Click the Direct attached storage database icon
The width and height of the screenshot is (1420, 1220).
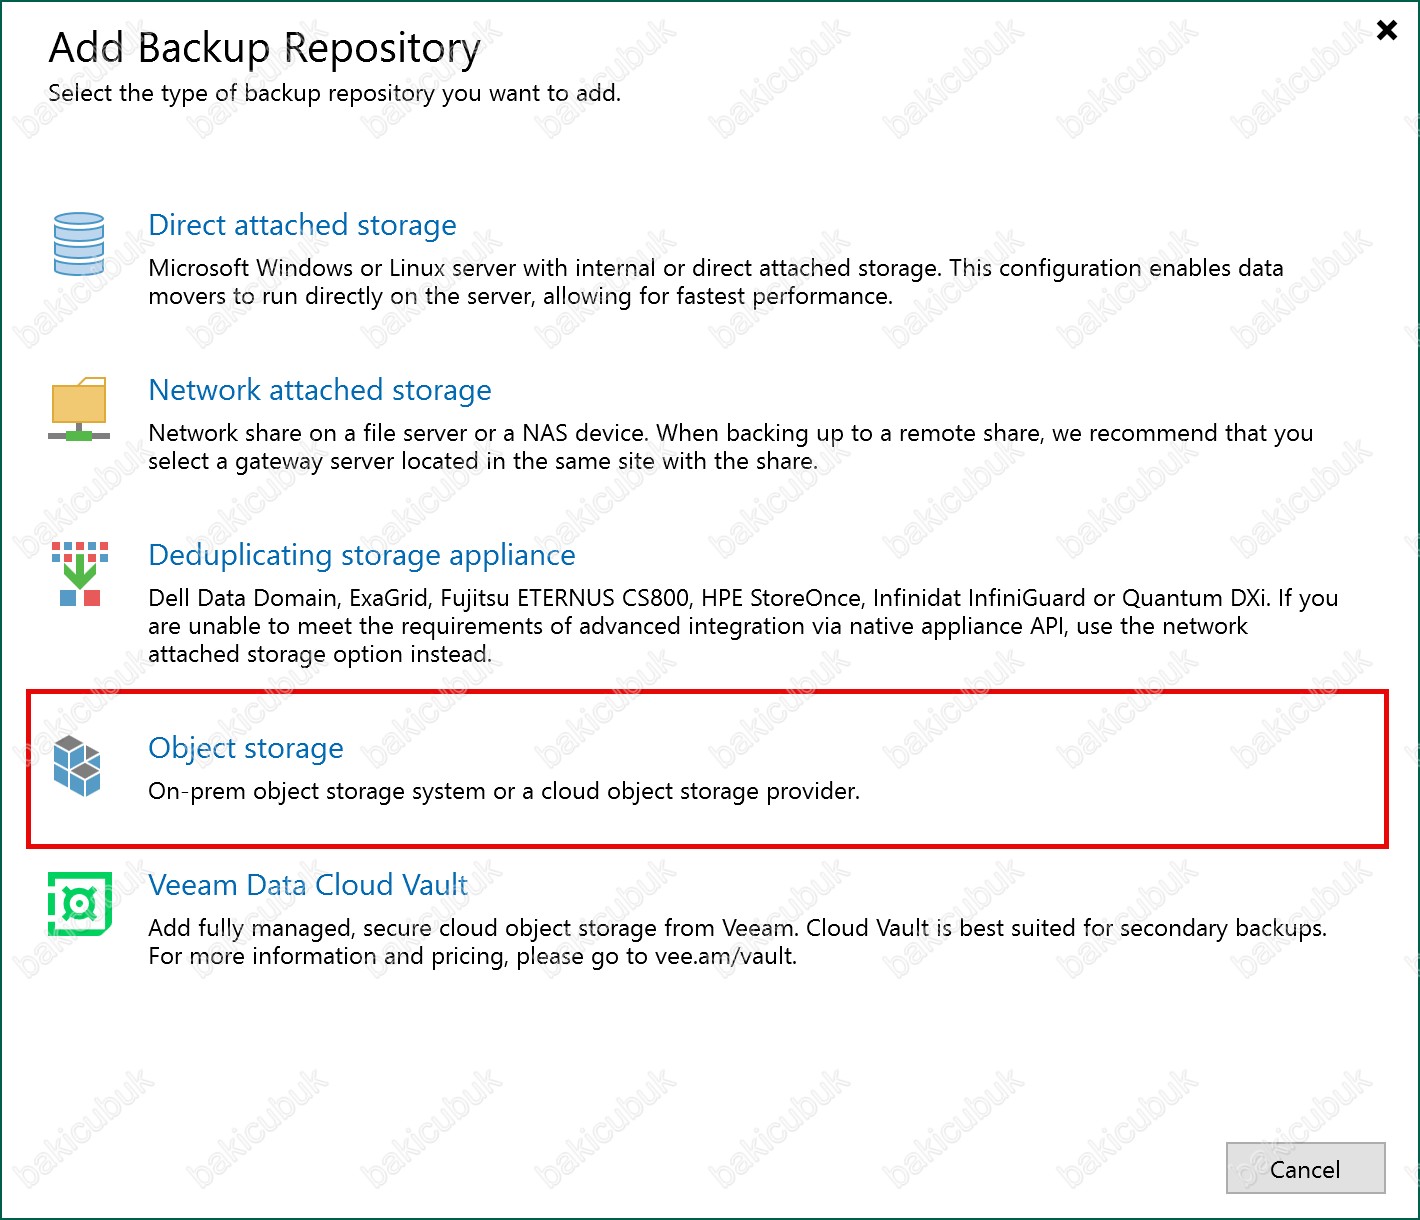[79, 244]
